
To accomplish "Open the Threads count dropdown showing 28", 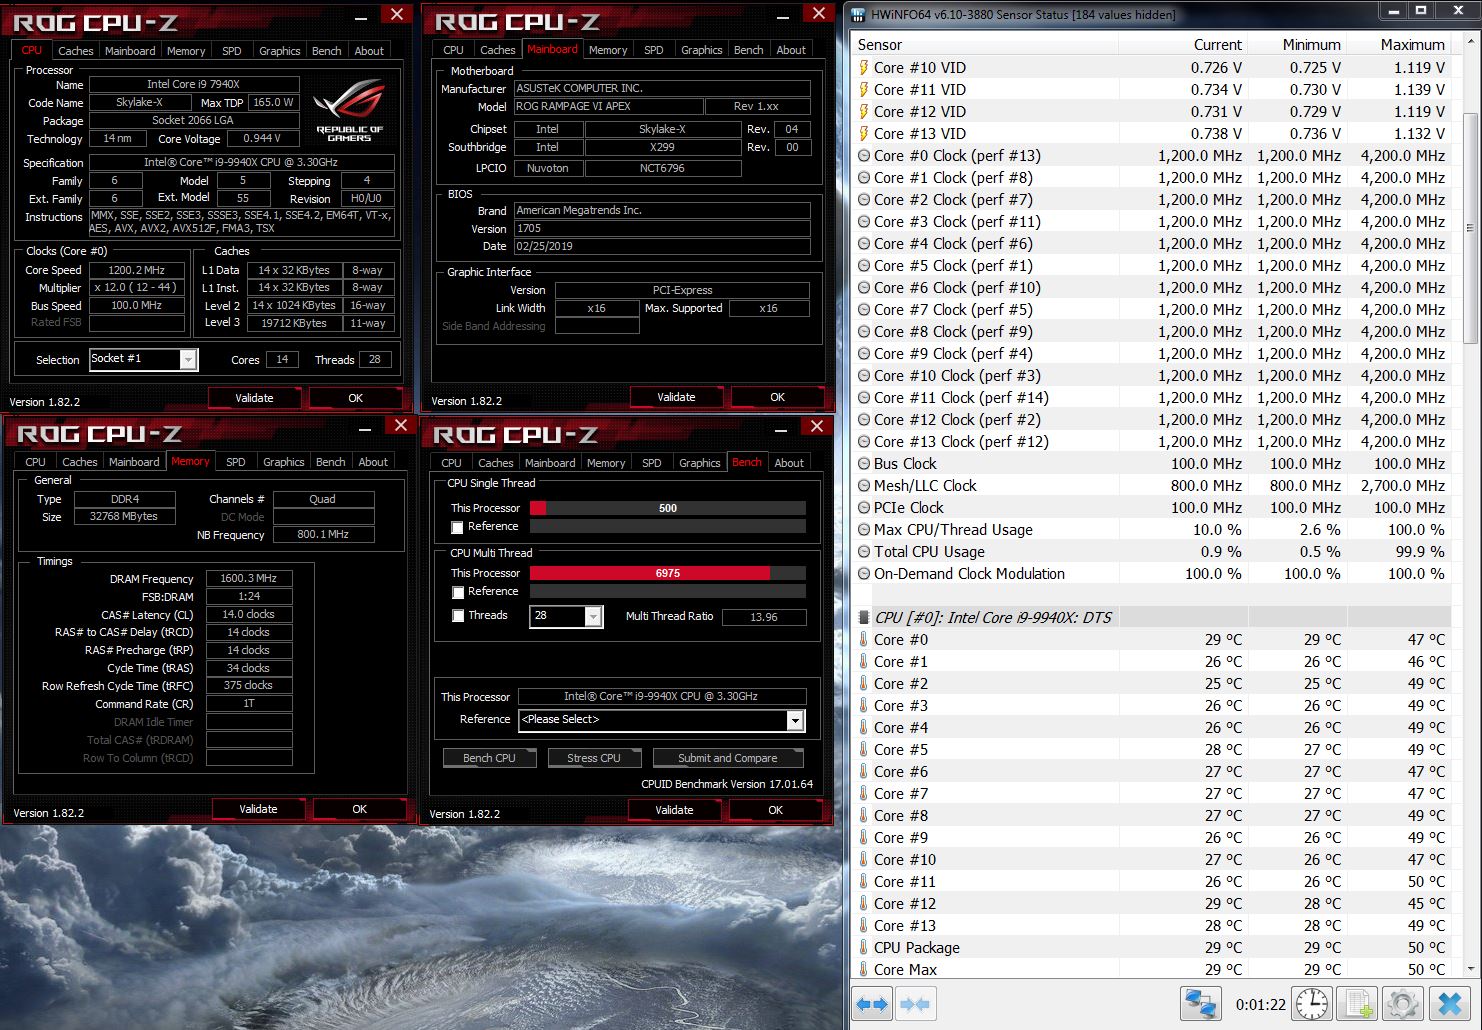I will coord(593,616).
